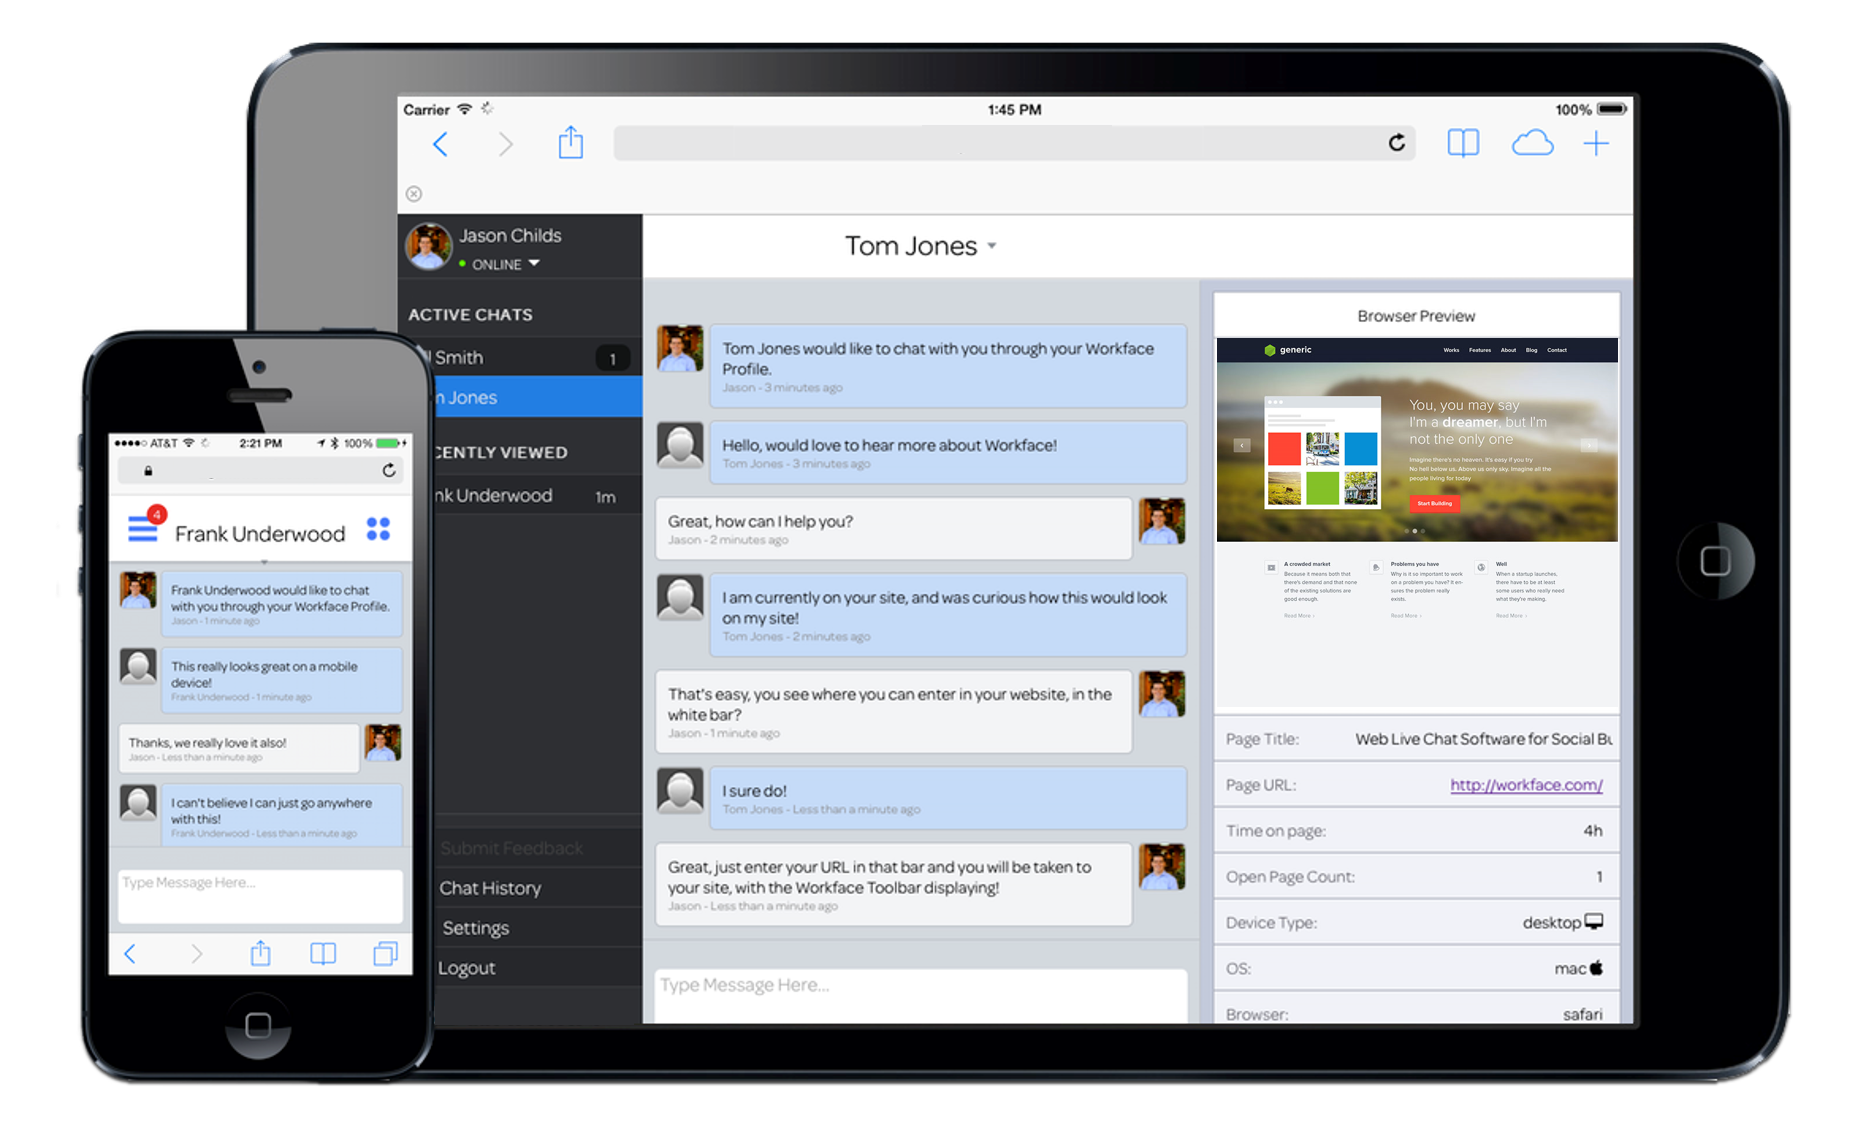Viewport: 1874px width, 1125px height.
Task: Open Chat History in the sidebar
Action: click(490, 888)
